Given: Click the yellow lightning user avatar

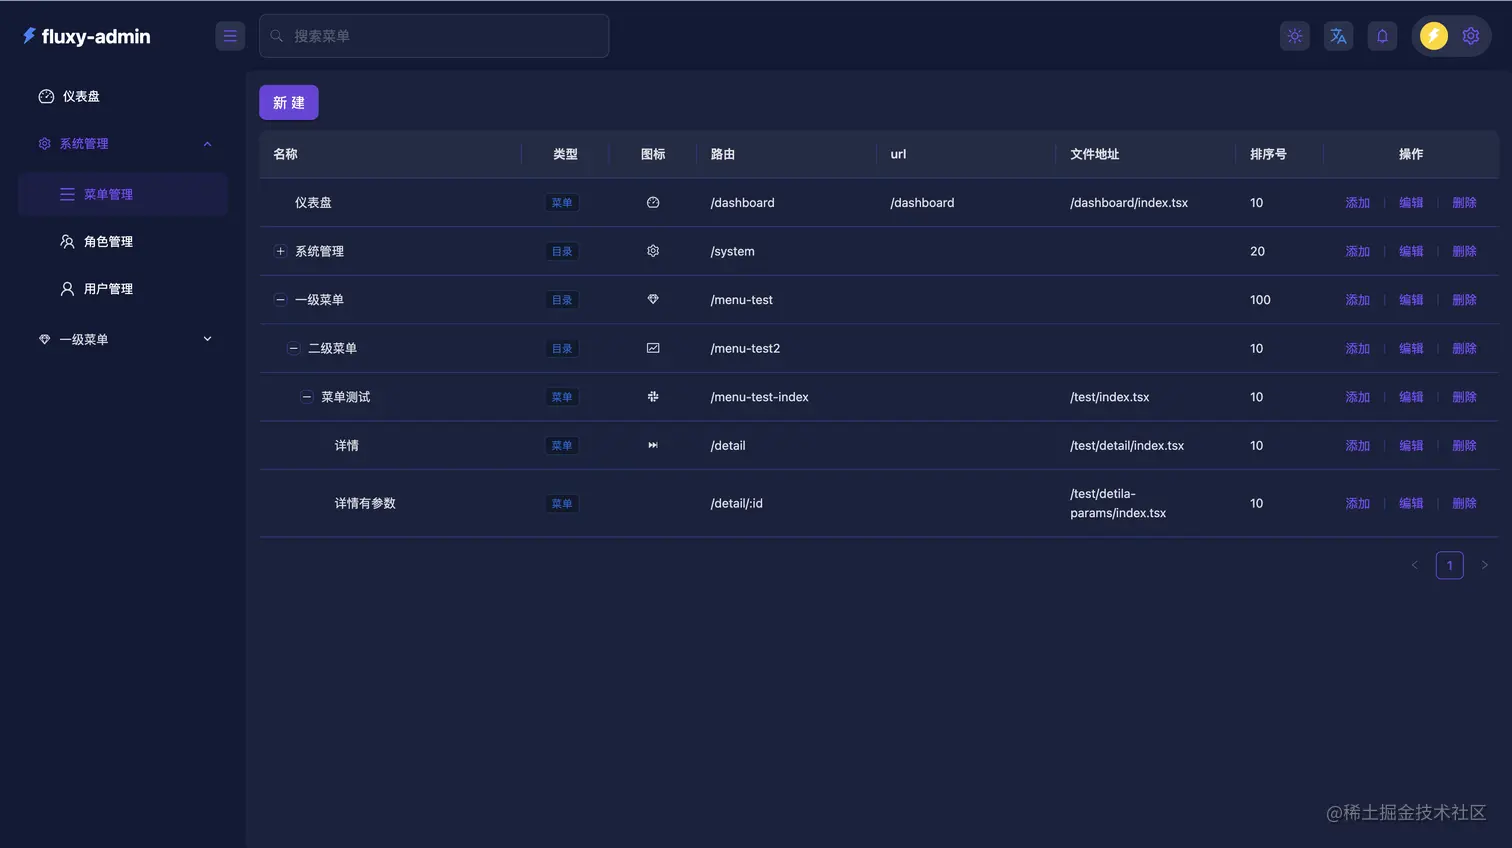Looking at the screenshot, I should (1434, 36).
